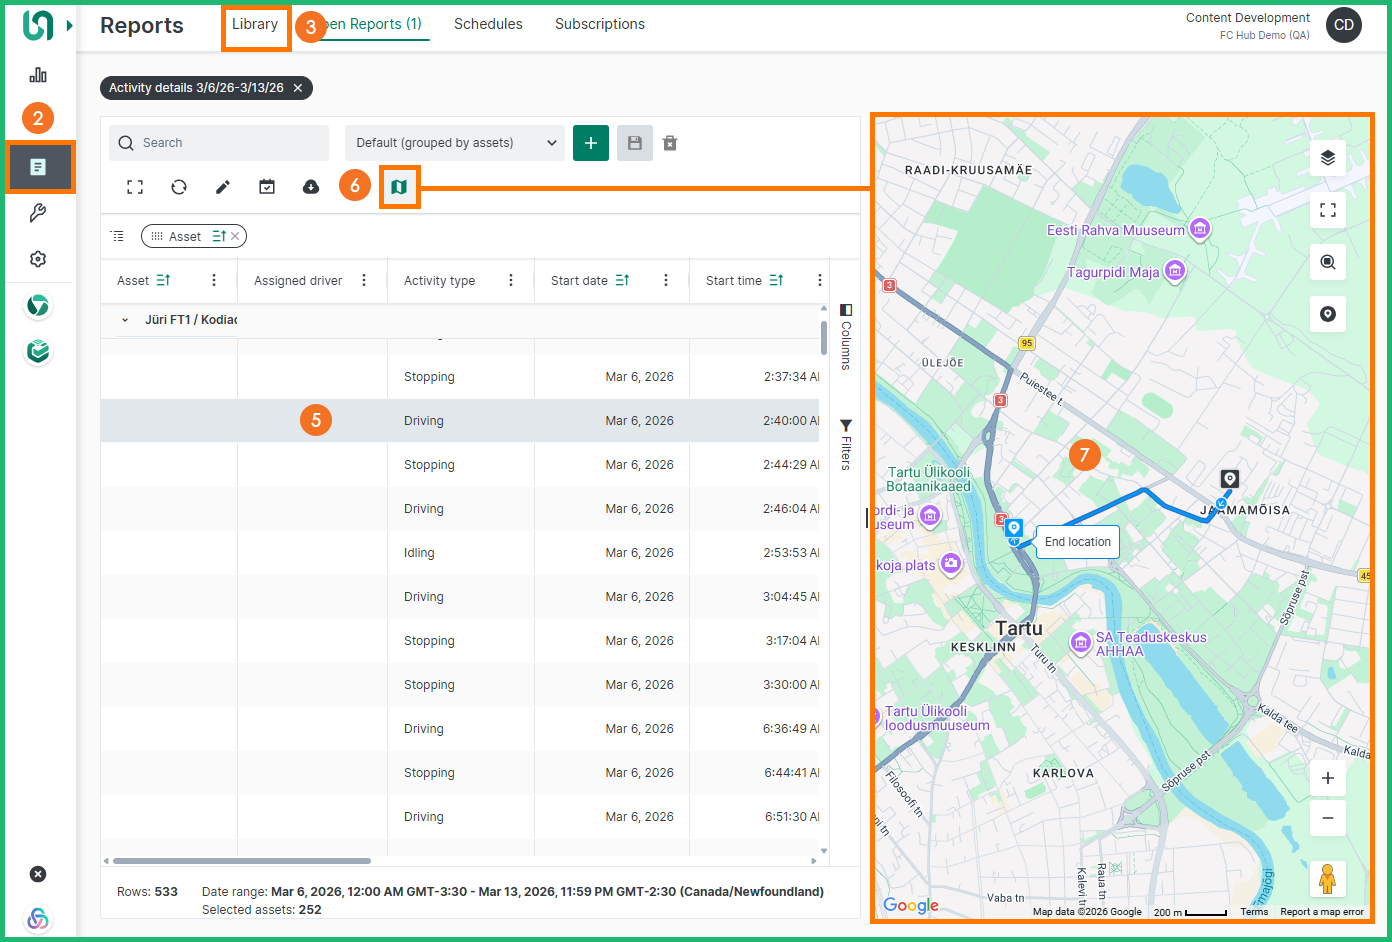Click the refresh report icon

(179, 187)
